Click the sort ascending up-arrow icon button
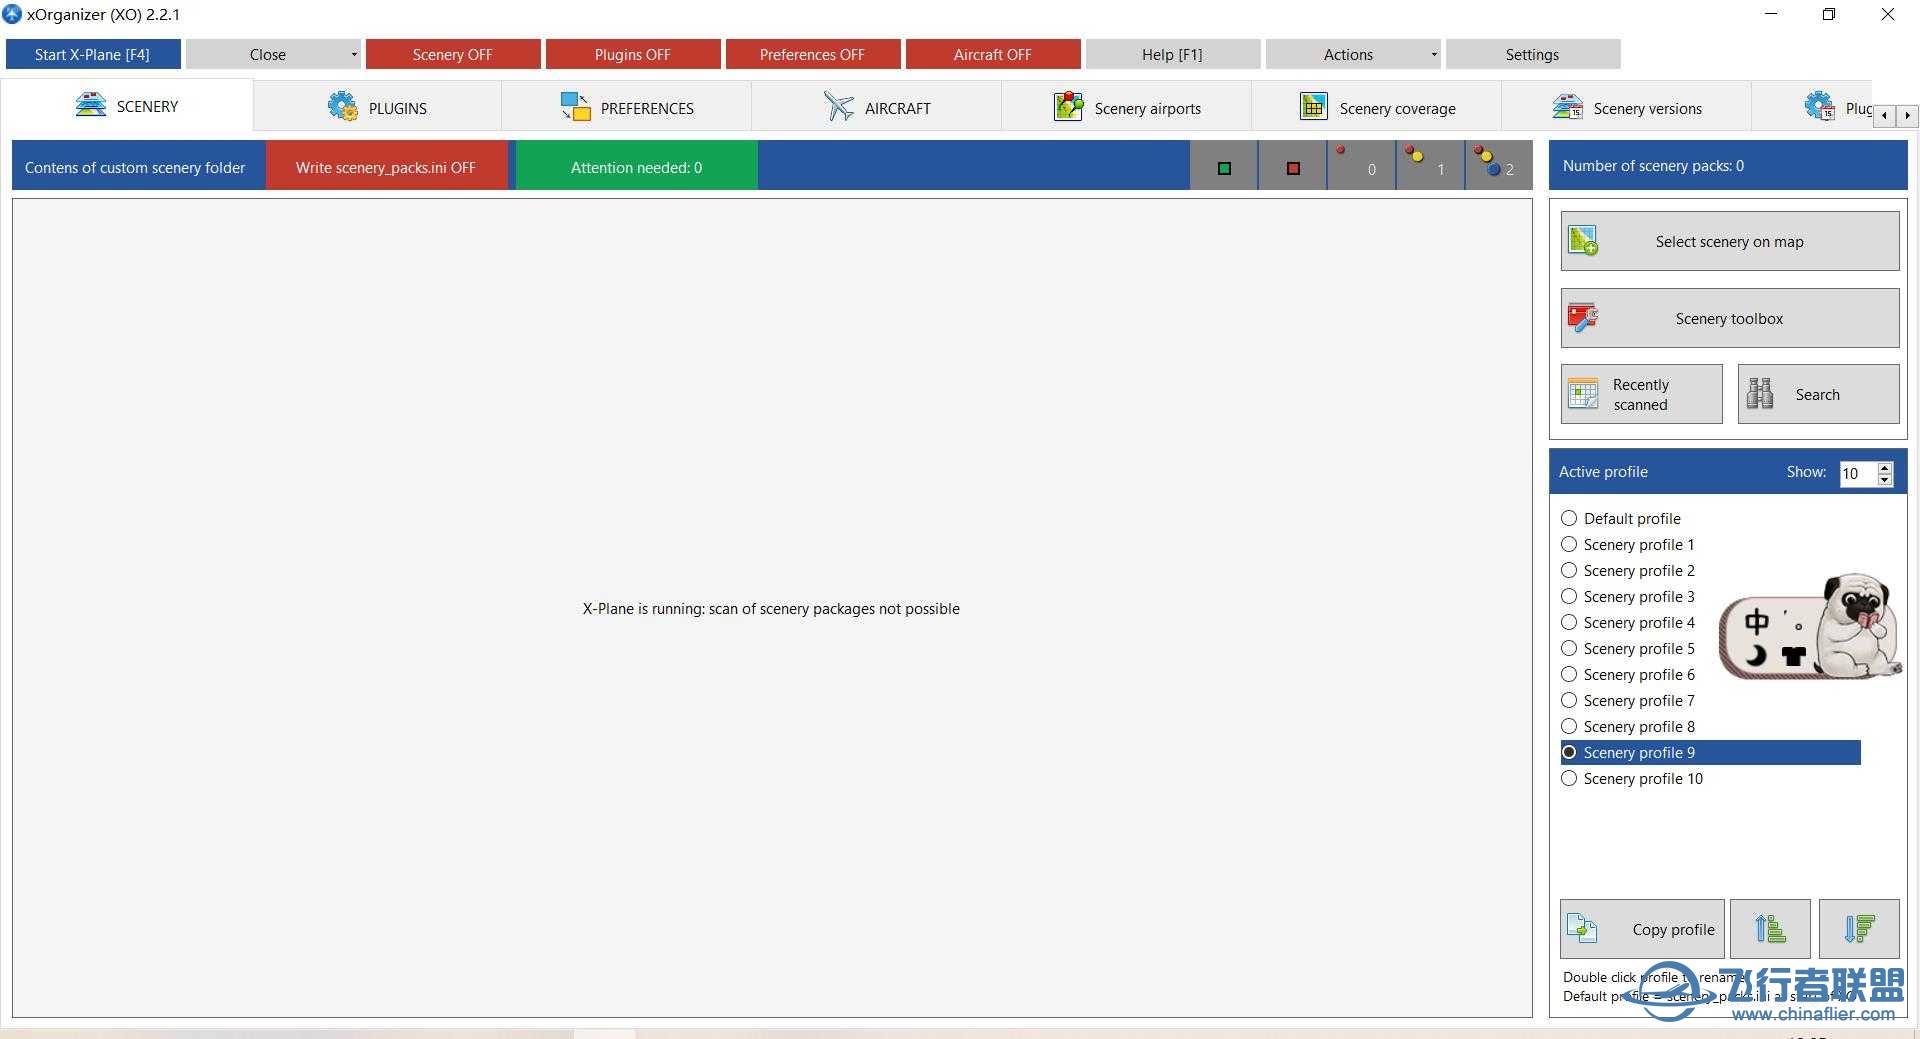This screenshot has width=1920, height=1039. point(1770,929)
